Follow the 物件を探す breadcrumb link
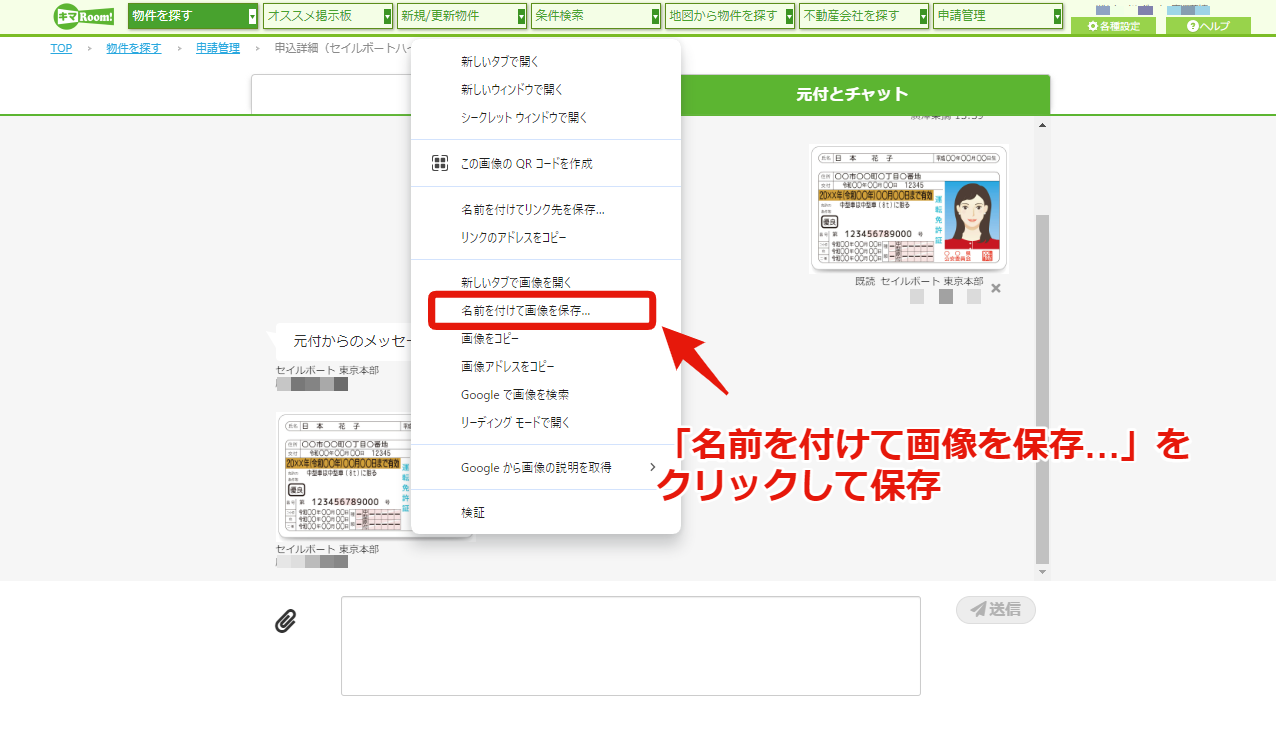The width and height of the screenshot is (1276, 749). coord(134,48)
